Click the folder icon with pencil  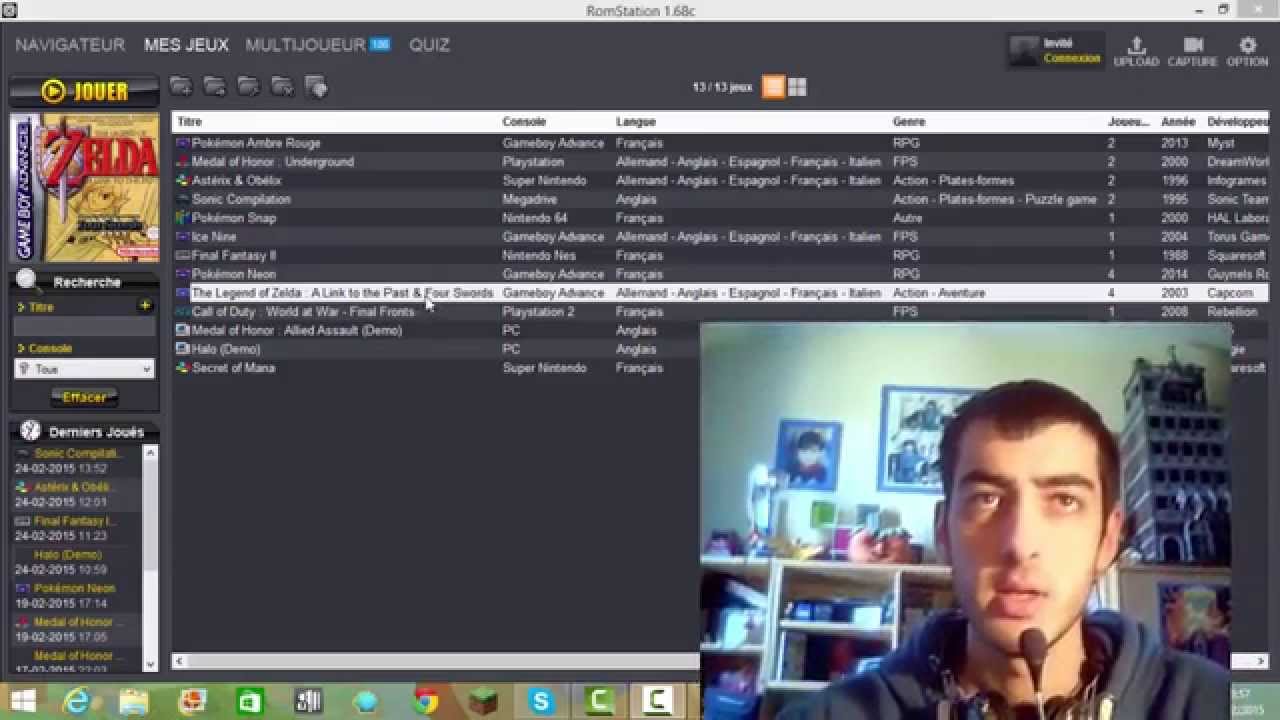[x=248, y=86]
